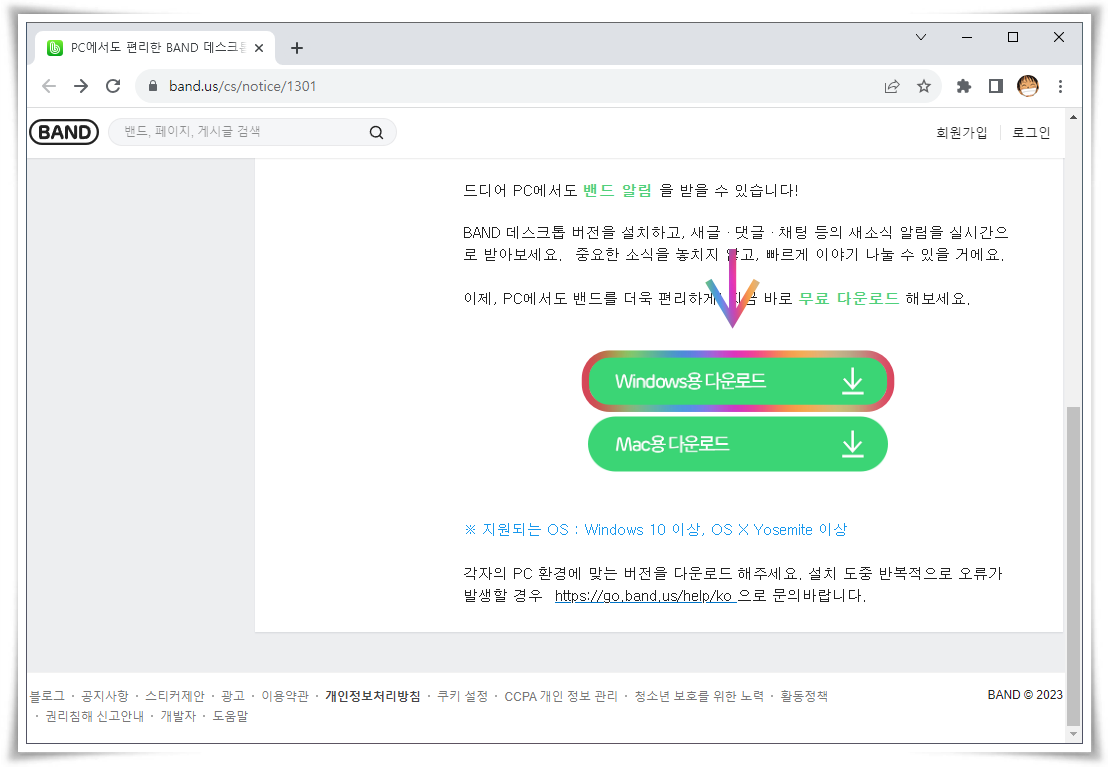Click Windows용 다운로드 button
This screenshot has height=767, width=1108.
tap(738, 381)
